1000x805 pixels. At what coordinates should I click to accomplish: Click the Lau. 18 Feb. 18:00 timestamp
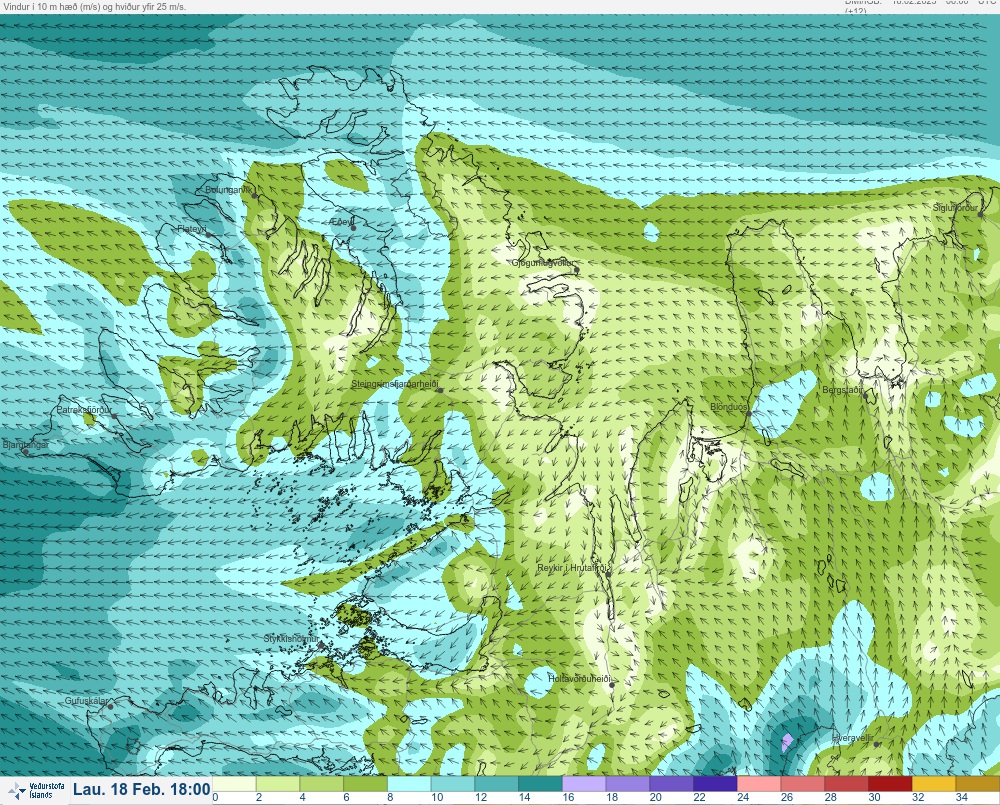pyautogui.click(x=142, y=790)
